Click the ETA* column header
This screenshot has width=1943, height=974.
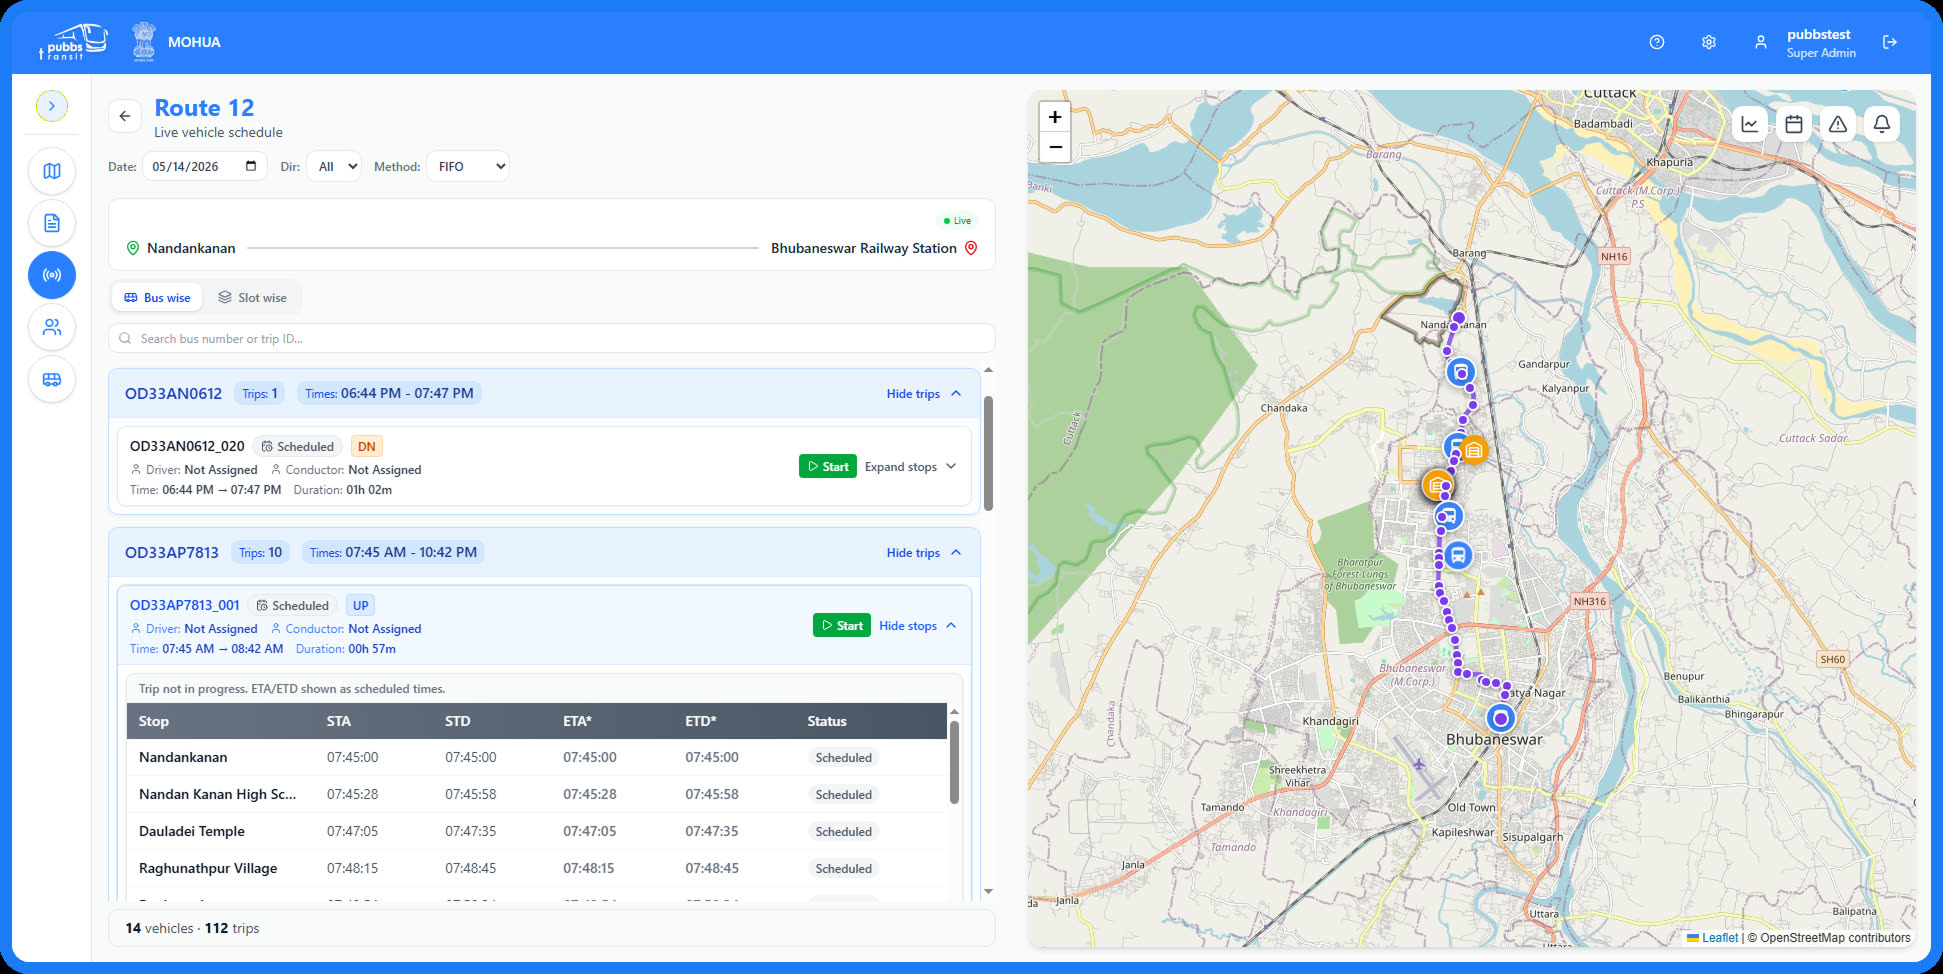(577, 721)
